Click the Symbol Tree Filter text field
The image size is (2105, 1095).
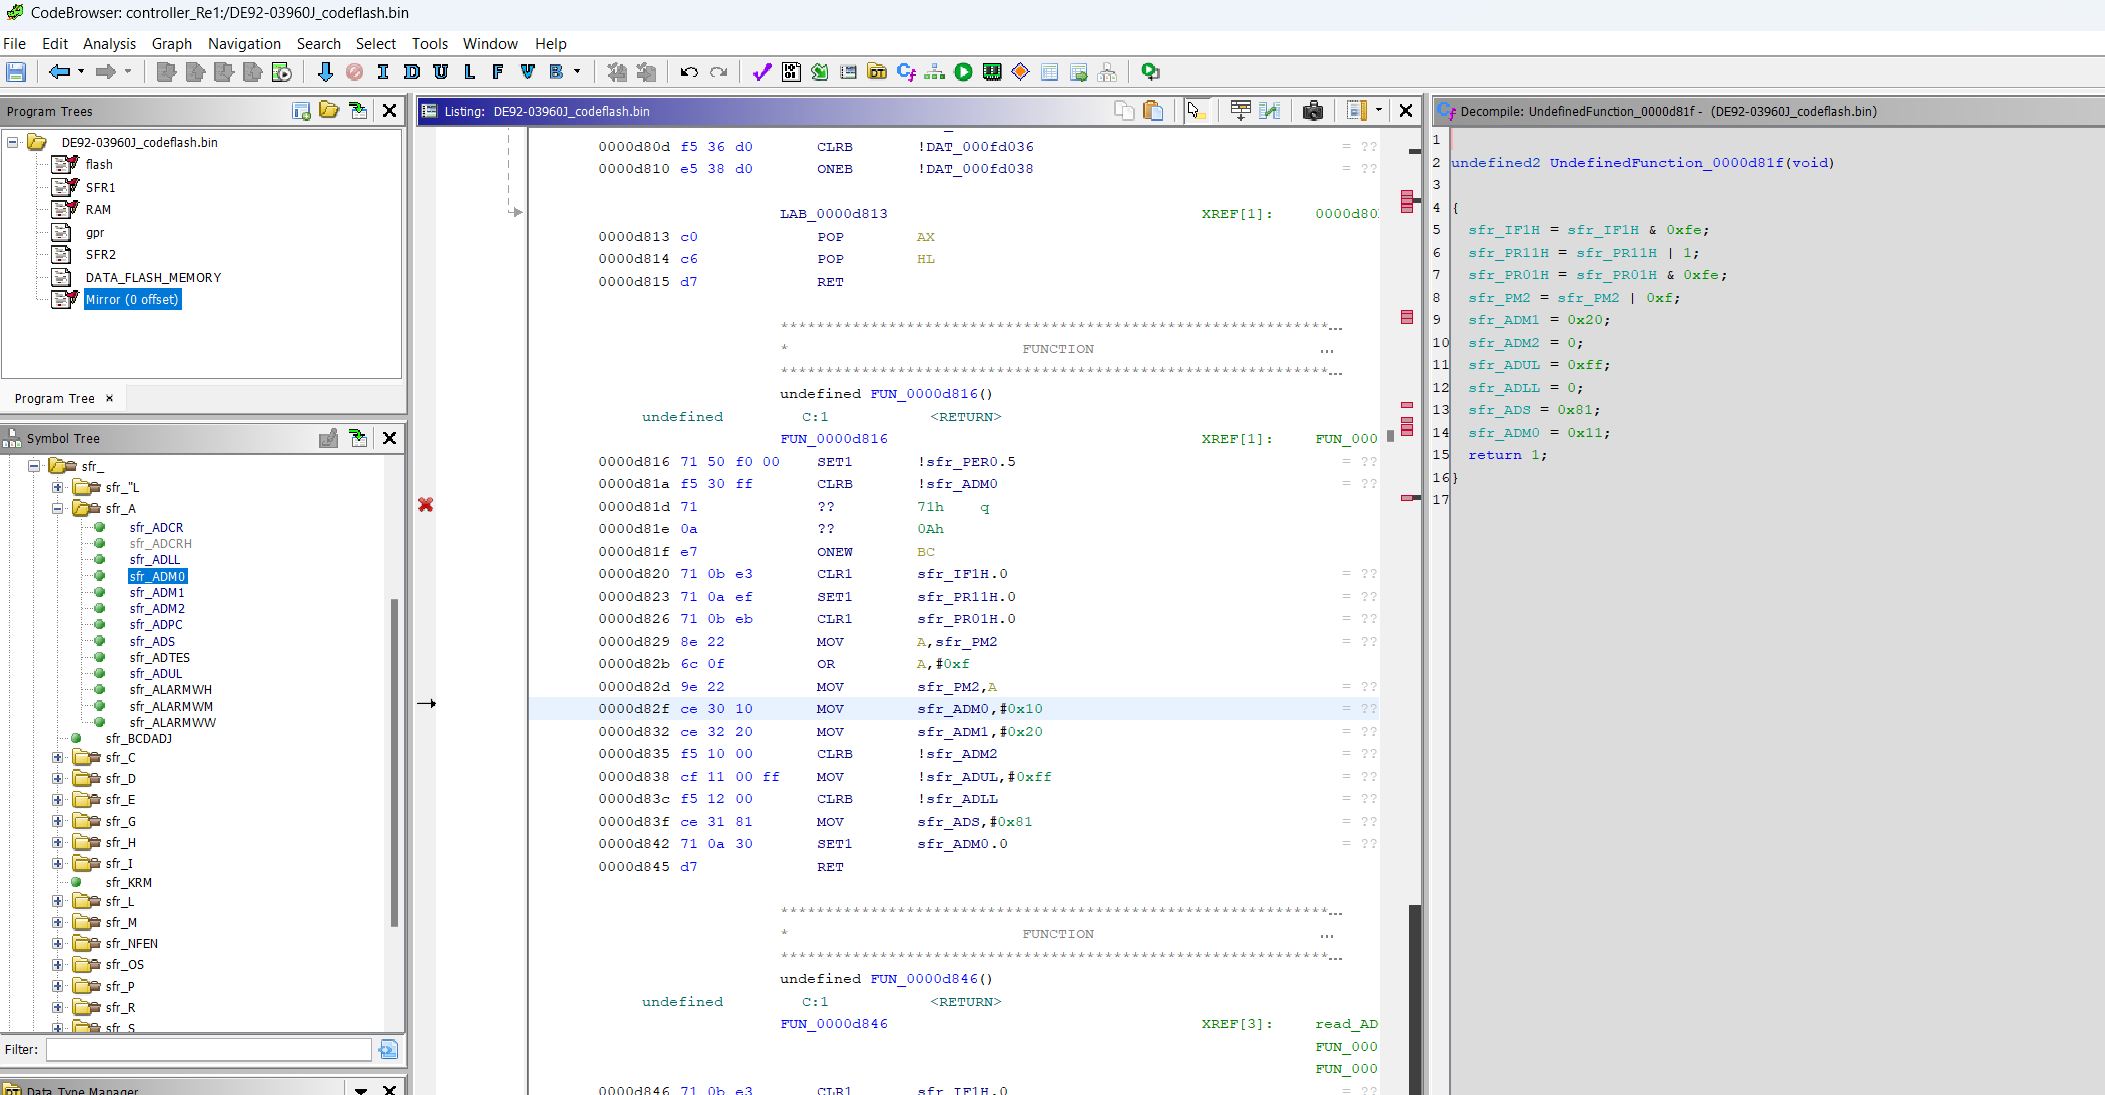208,1049
